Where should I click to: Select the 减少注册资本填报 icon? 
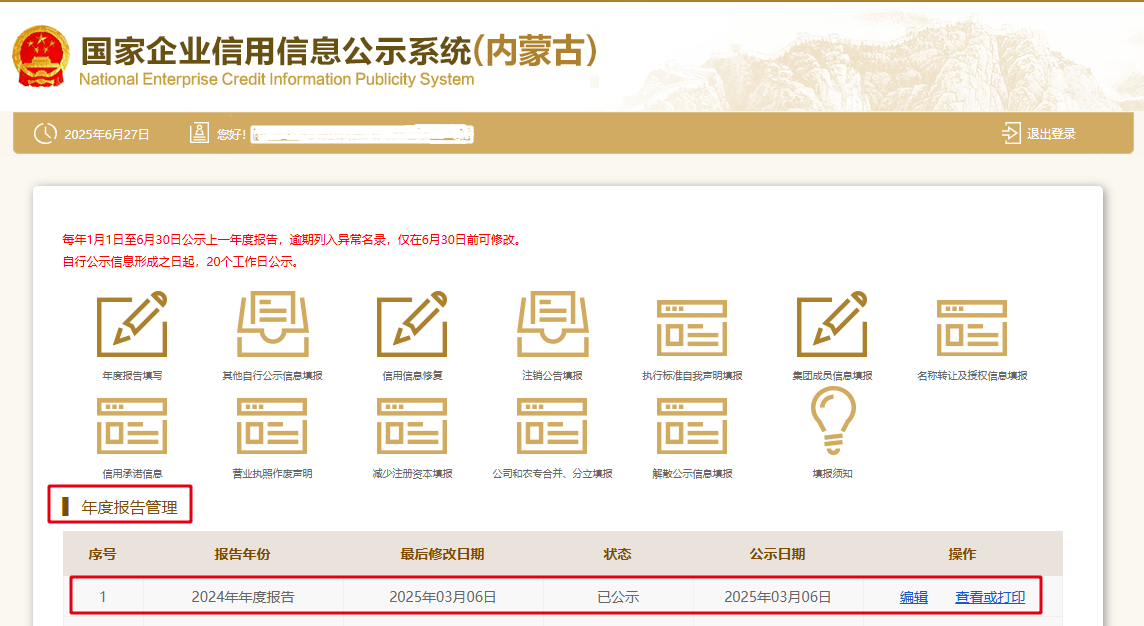coord(412,425)
